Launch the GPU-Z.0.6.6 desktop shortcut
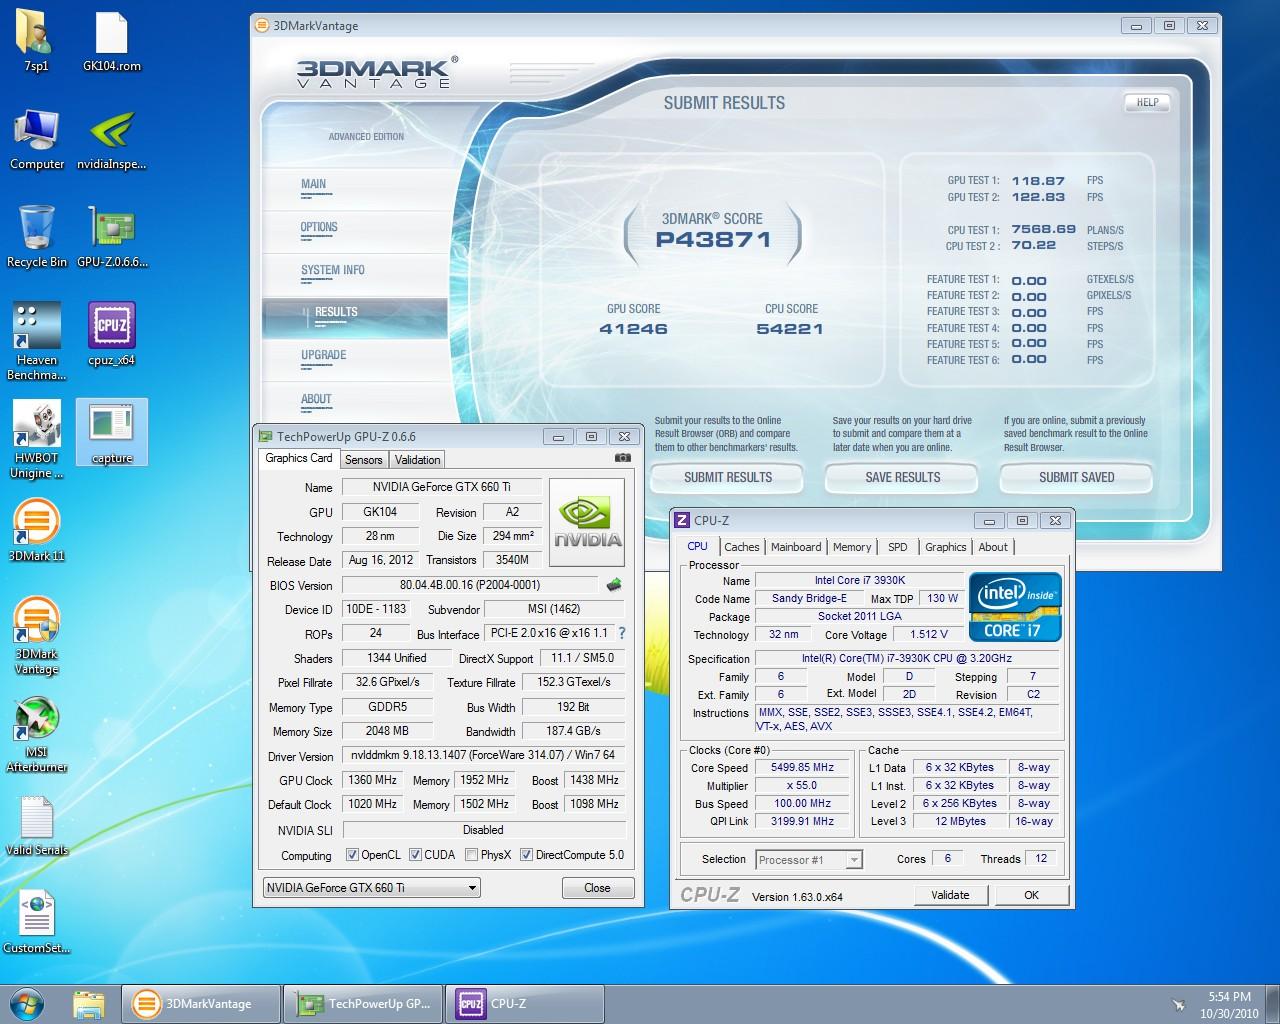 click(112, 237)
